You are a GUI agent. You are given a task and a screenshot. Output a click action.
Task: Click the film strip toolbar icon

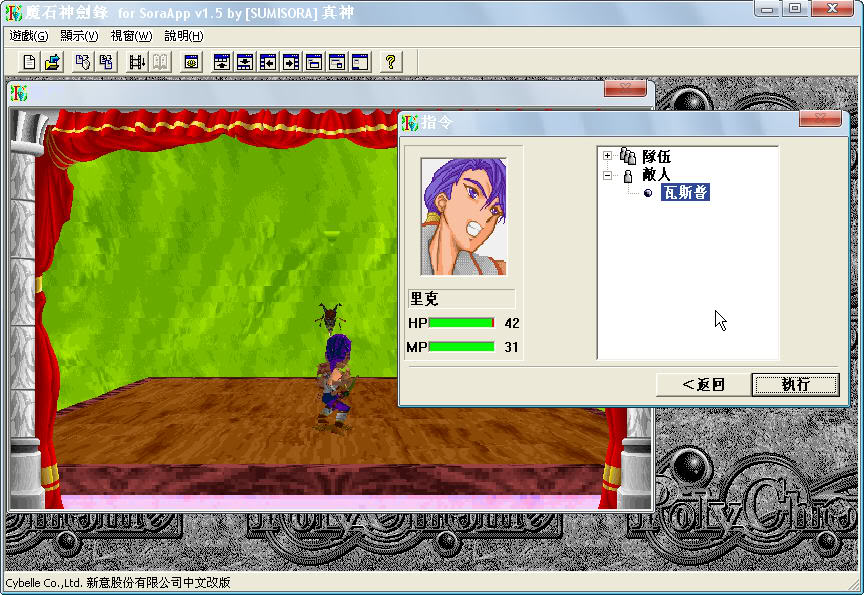(137, 62)
